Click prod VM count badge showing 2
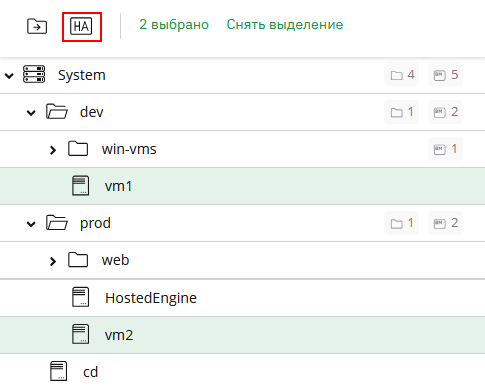Image resolution: width=485 pixels, height=386 pixels. coord(446,223)
